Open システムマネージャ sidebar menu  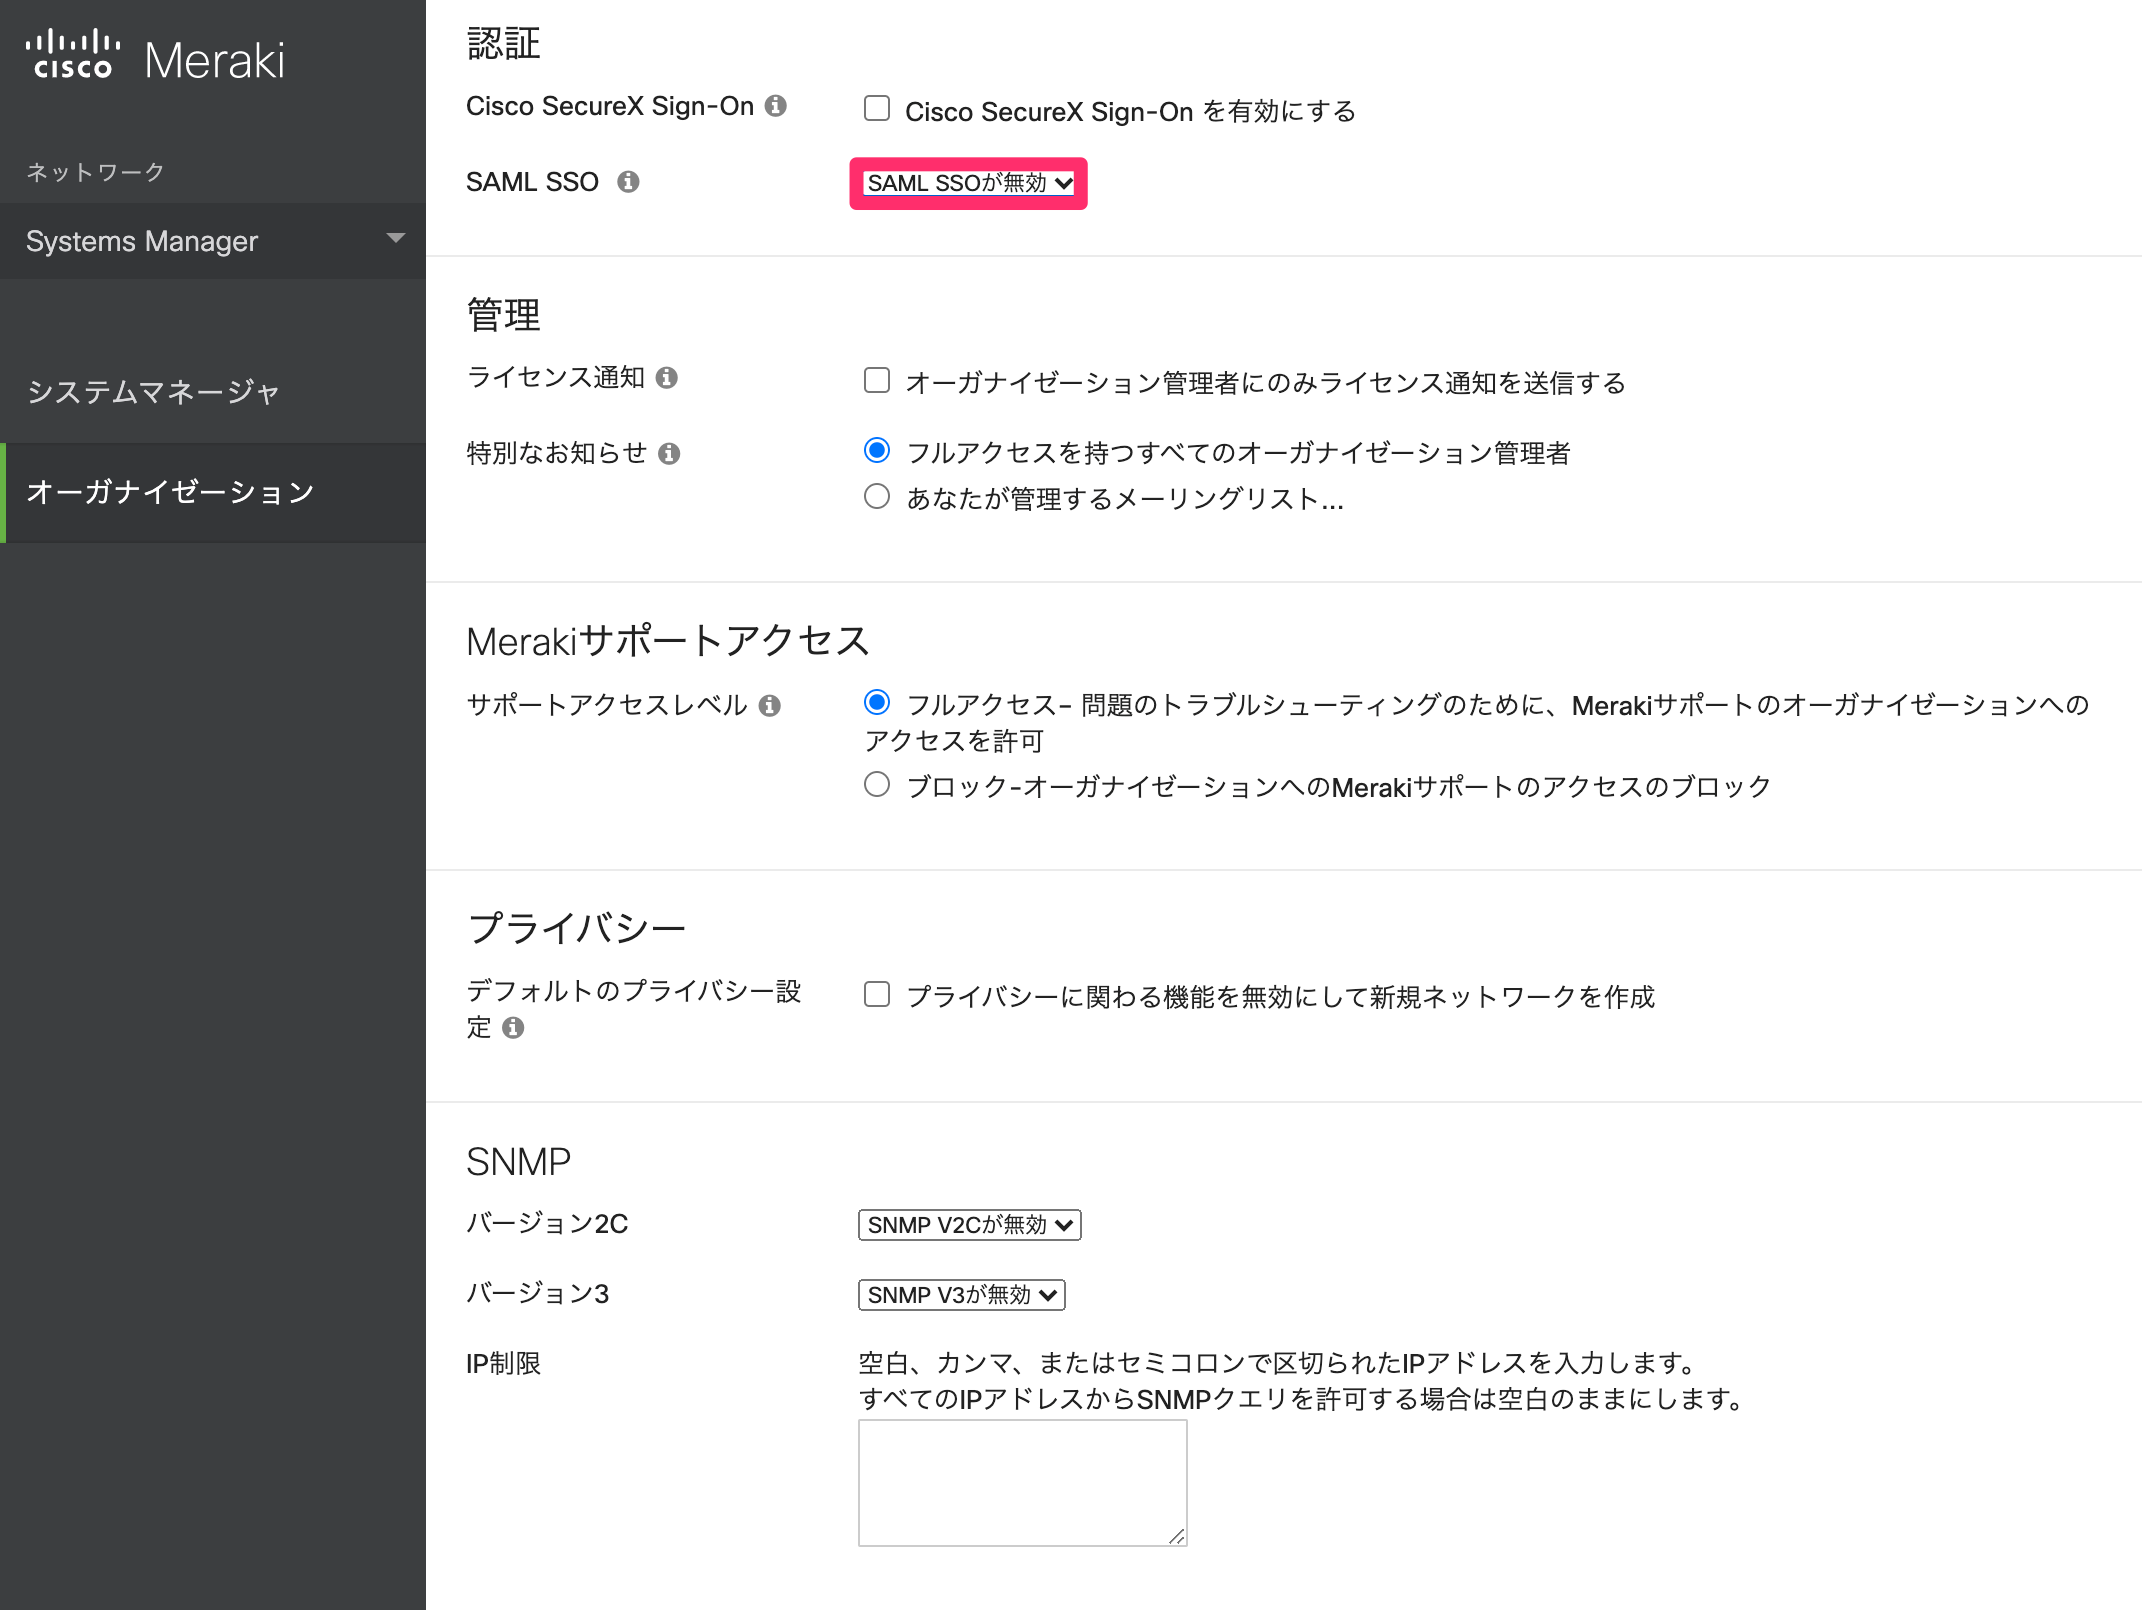213,392
